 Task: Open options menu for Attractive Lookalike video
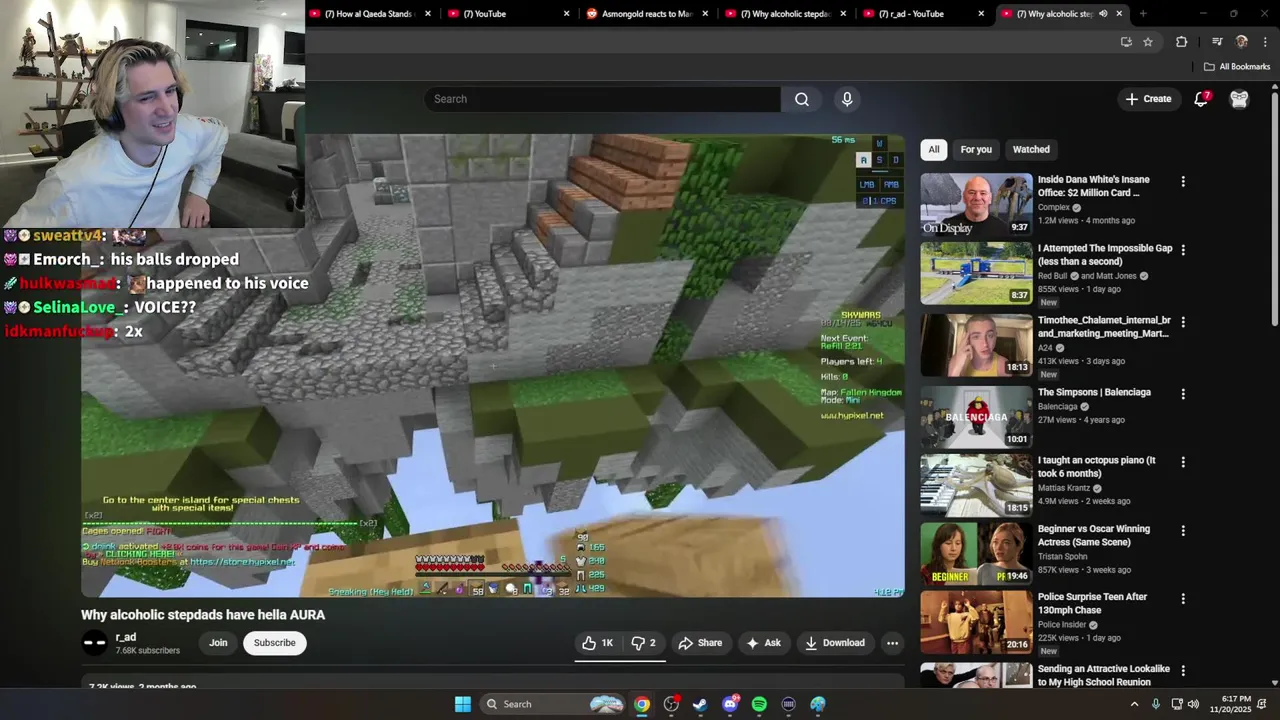click(x=1183, y=670)
